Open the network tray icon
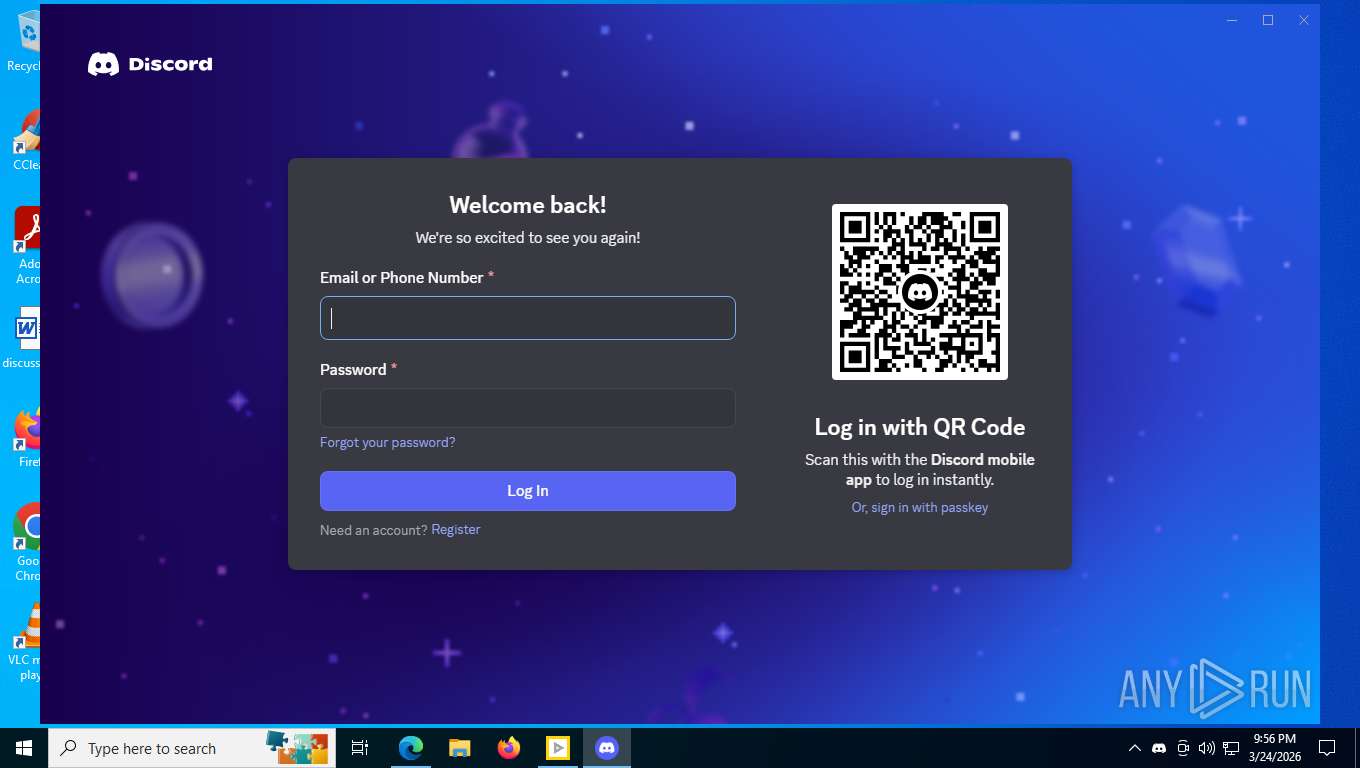The height and width of the screenshot is (768, 1360). [1231, 748]
